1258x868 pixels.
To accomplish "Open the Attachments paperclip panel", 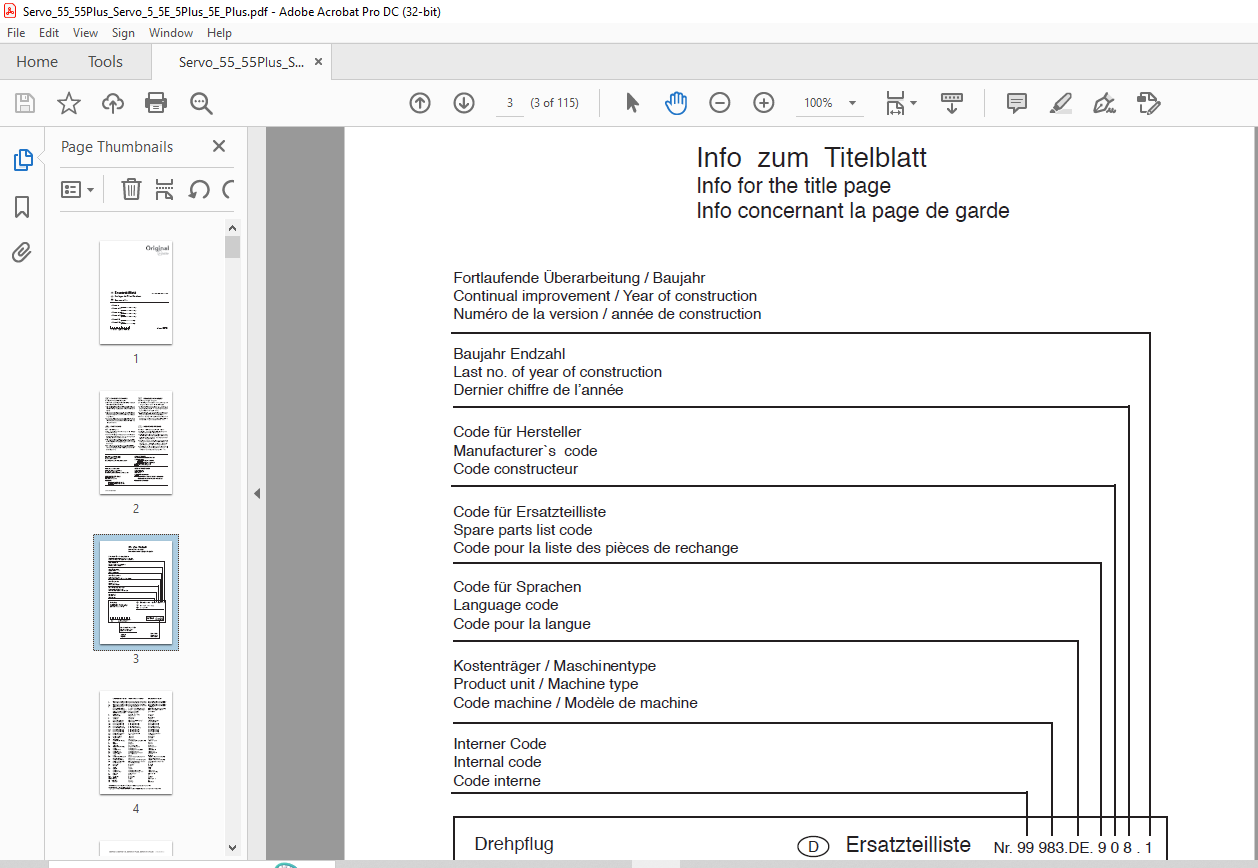I will [22, 252].
